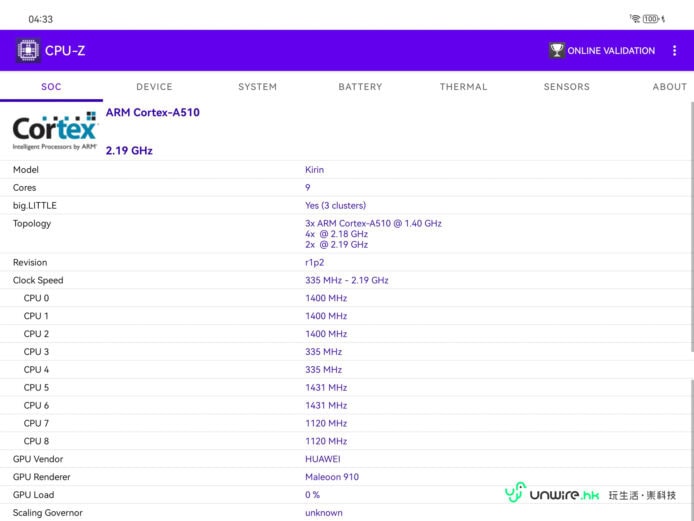Image resolution: width=694 pixels, height=521 pixels.
Task: Click the CPU 6 row label
Action: 36,405
